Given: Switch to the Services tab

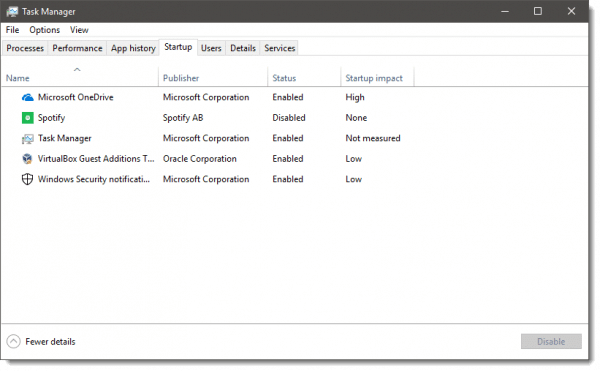Looking at the screenshot, I should click(x=280, y=48).
